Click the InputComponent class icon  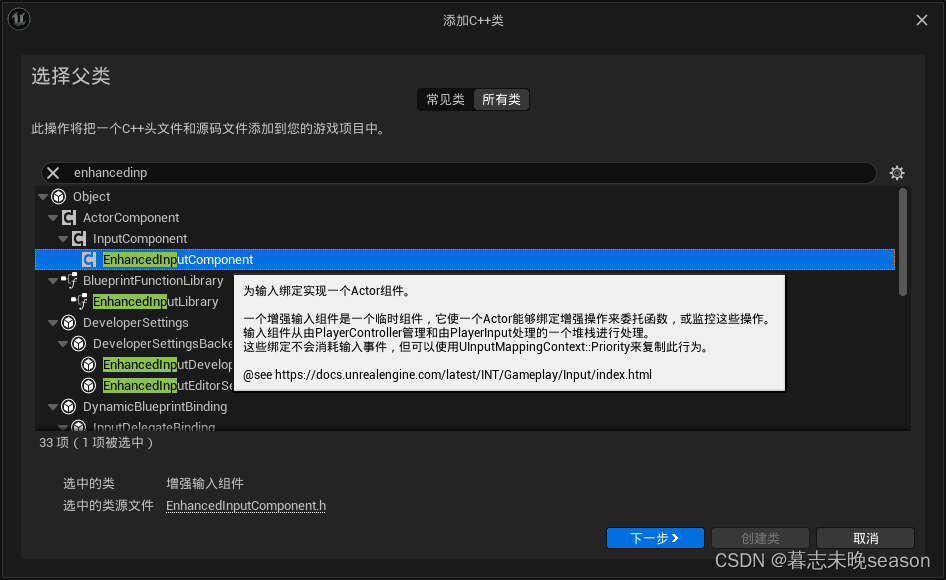(79, 239)
